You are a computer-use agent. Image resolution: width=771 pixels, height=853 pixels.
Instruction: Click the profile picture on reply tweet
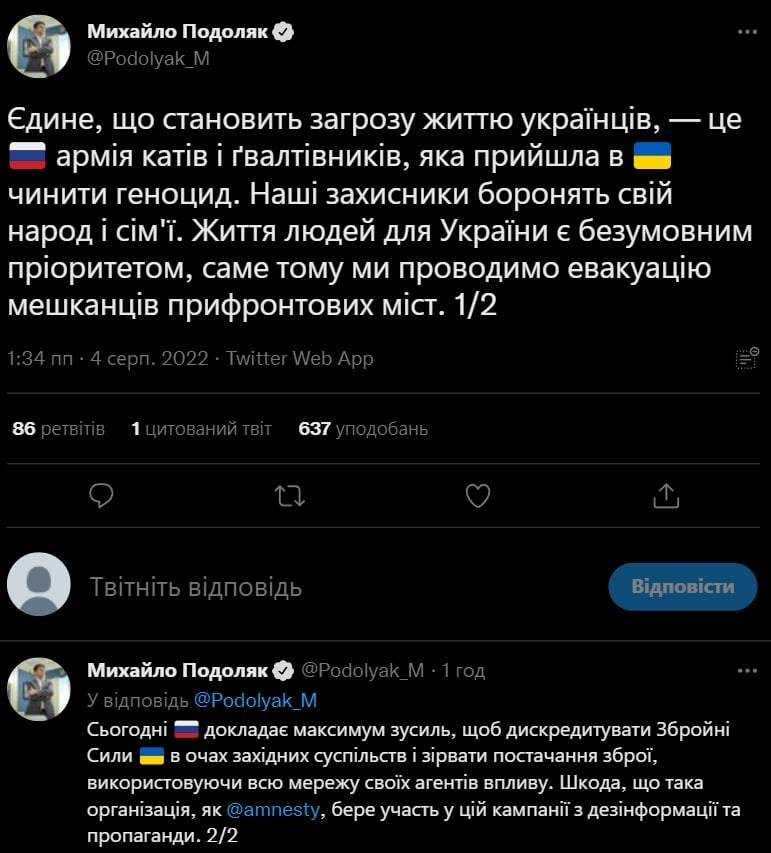coord(39,689)
